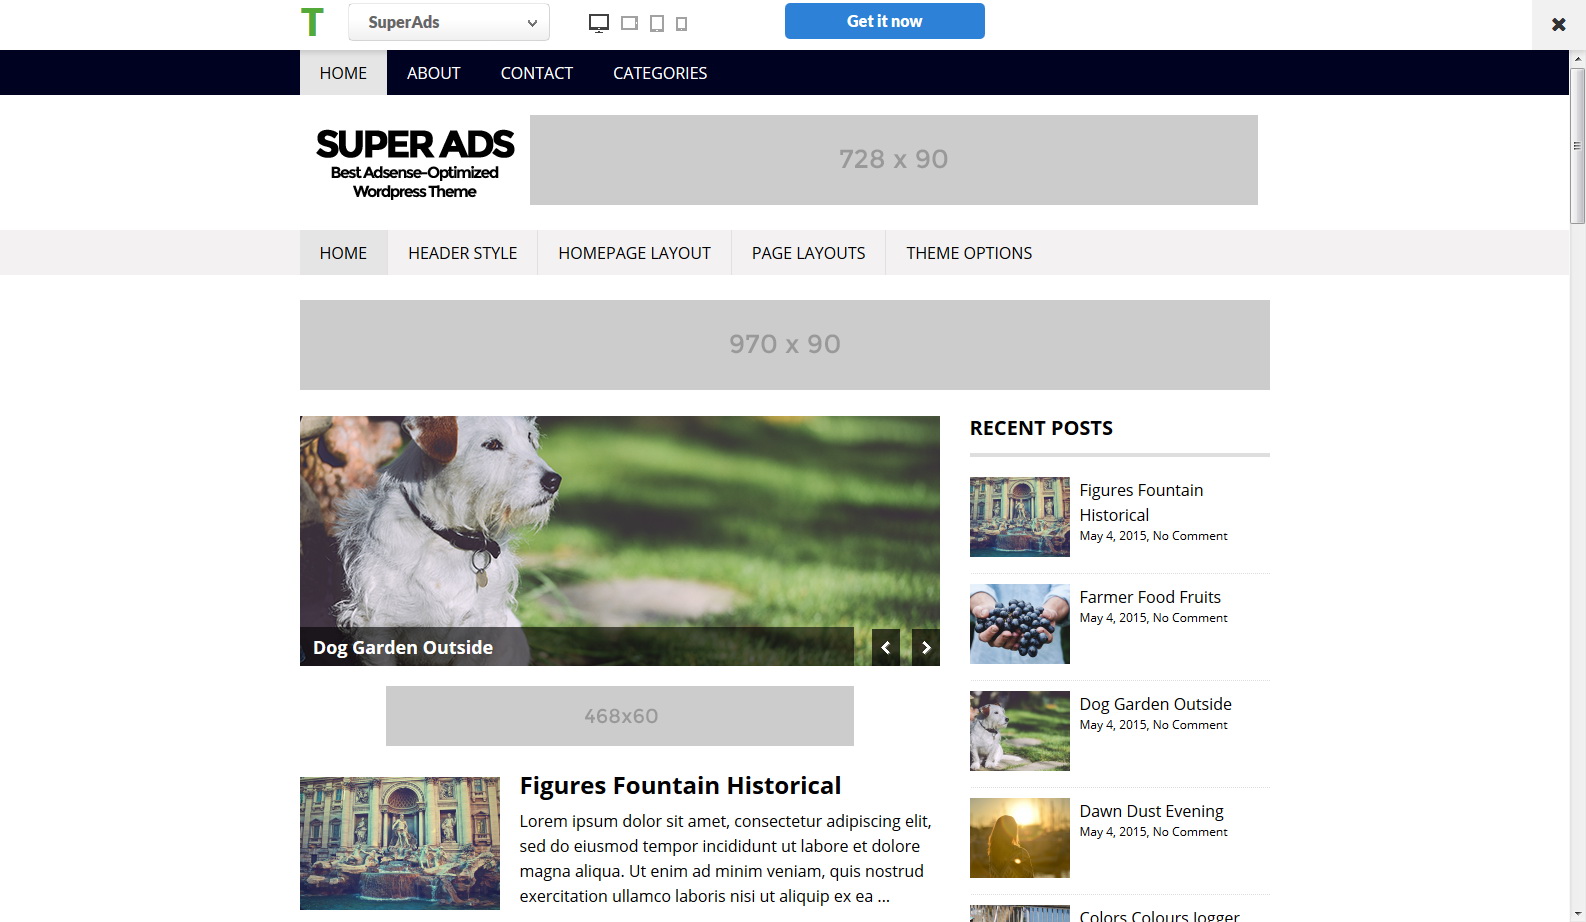Click the green T logo icon

click(312, 22)
